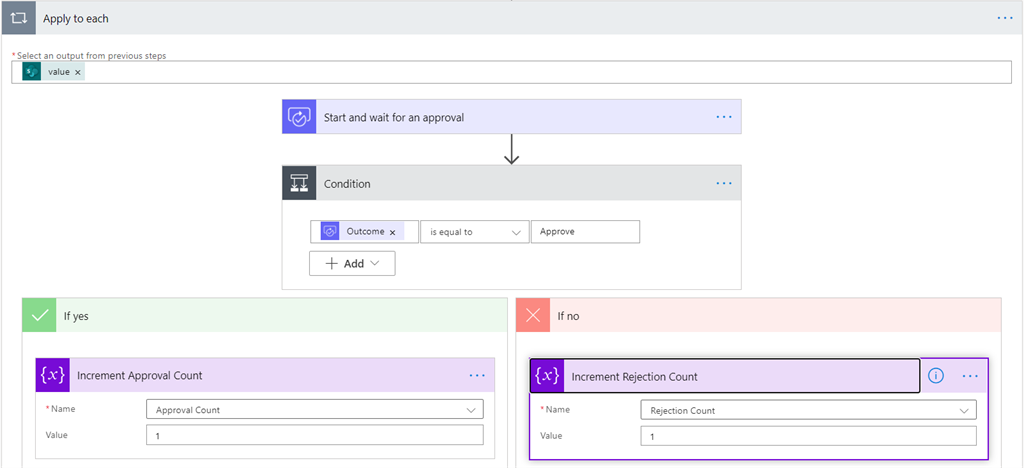Open the 'is equal to' operator dropdown
The width and height of the screenshot is (1024, 468).
click(475, 232)
